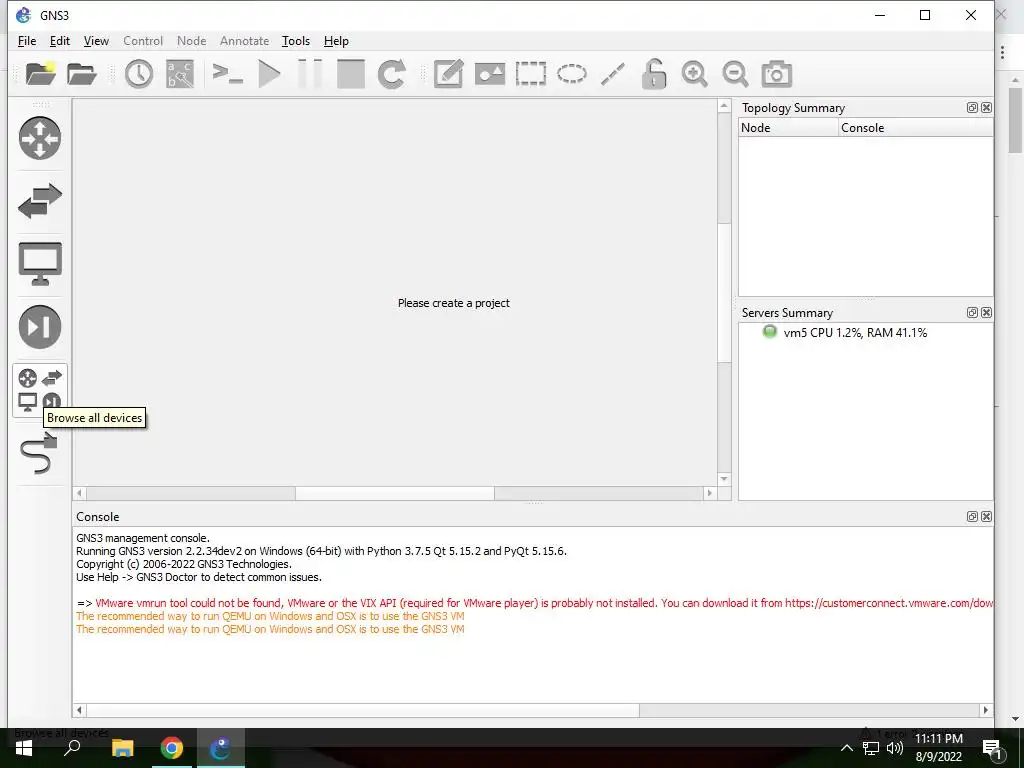The width and height of the screenshot is (1024, 768).
Task: Open Google Chrome from the taskbar
Action: coord(172,748)
